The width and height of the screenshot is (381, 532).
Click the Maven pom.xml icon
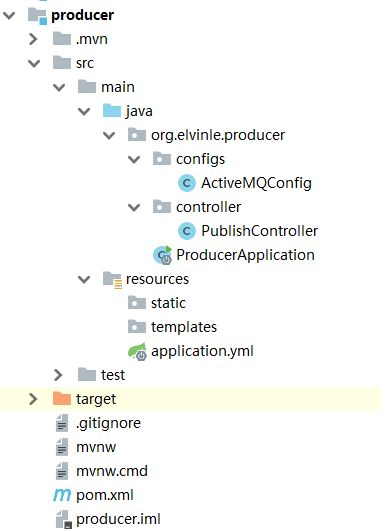pyautogui.click(x=61, y=495)
